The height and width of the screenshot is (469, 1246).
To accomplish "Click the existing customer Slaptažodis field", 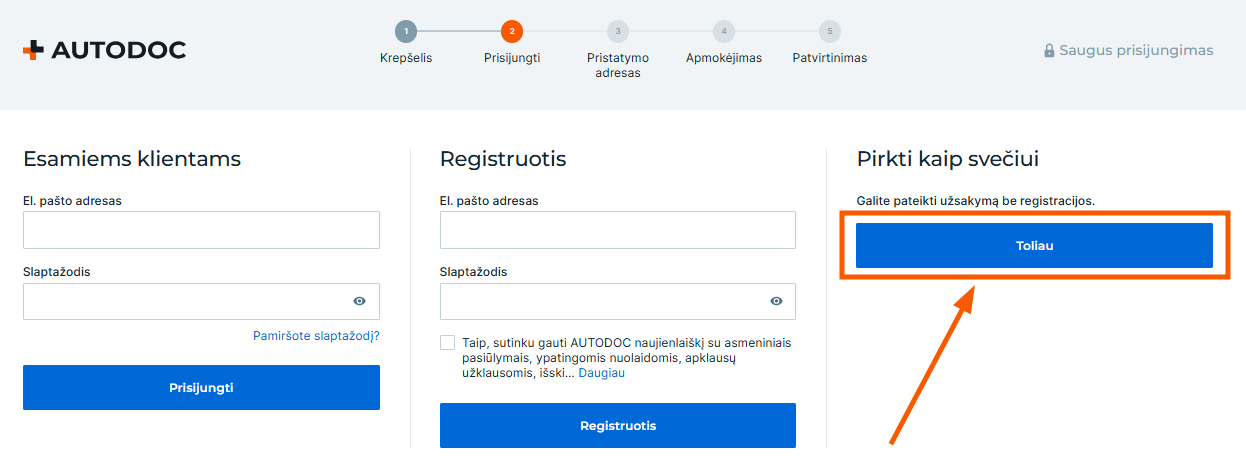I will pos(185,301).
